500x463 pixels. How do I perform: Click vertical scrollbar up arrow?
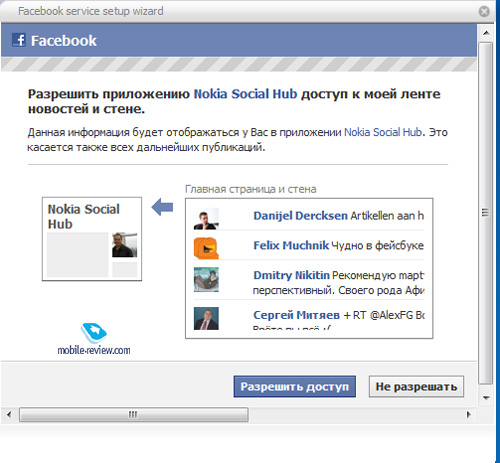point(486,33)
